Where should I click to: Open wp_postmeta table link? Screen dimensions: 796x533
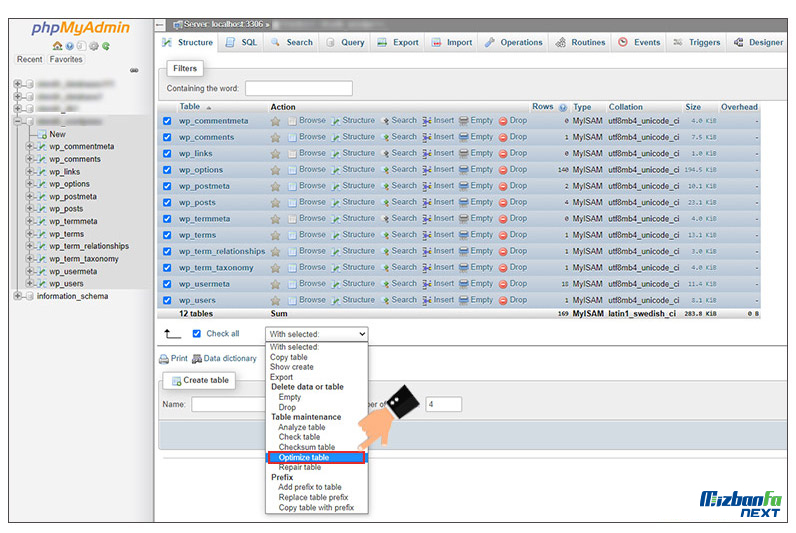tap(204, 186)
